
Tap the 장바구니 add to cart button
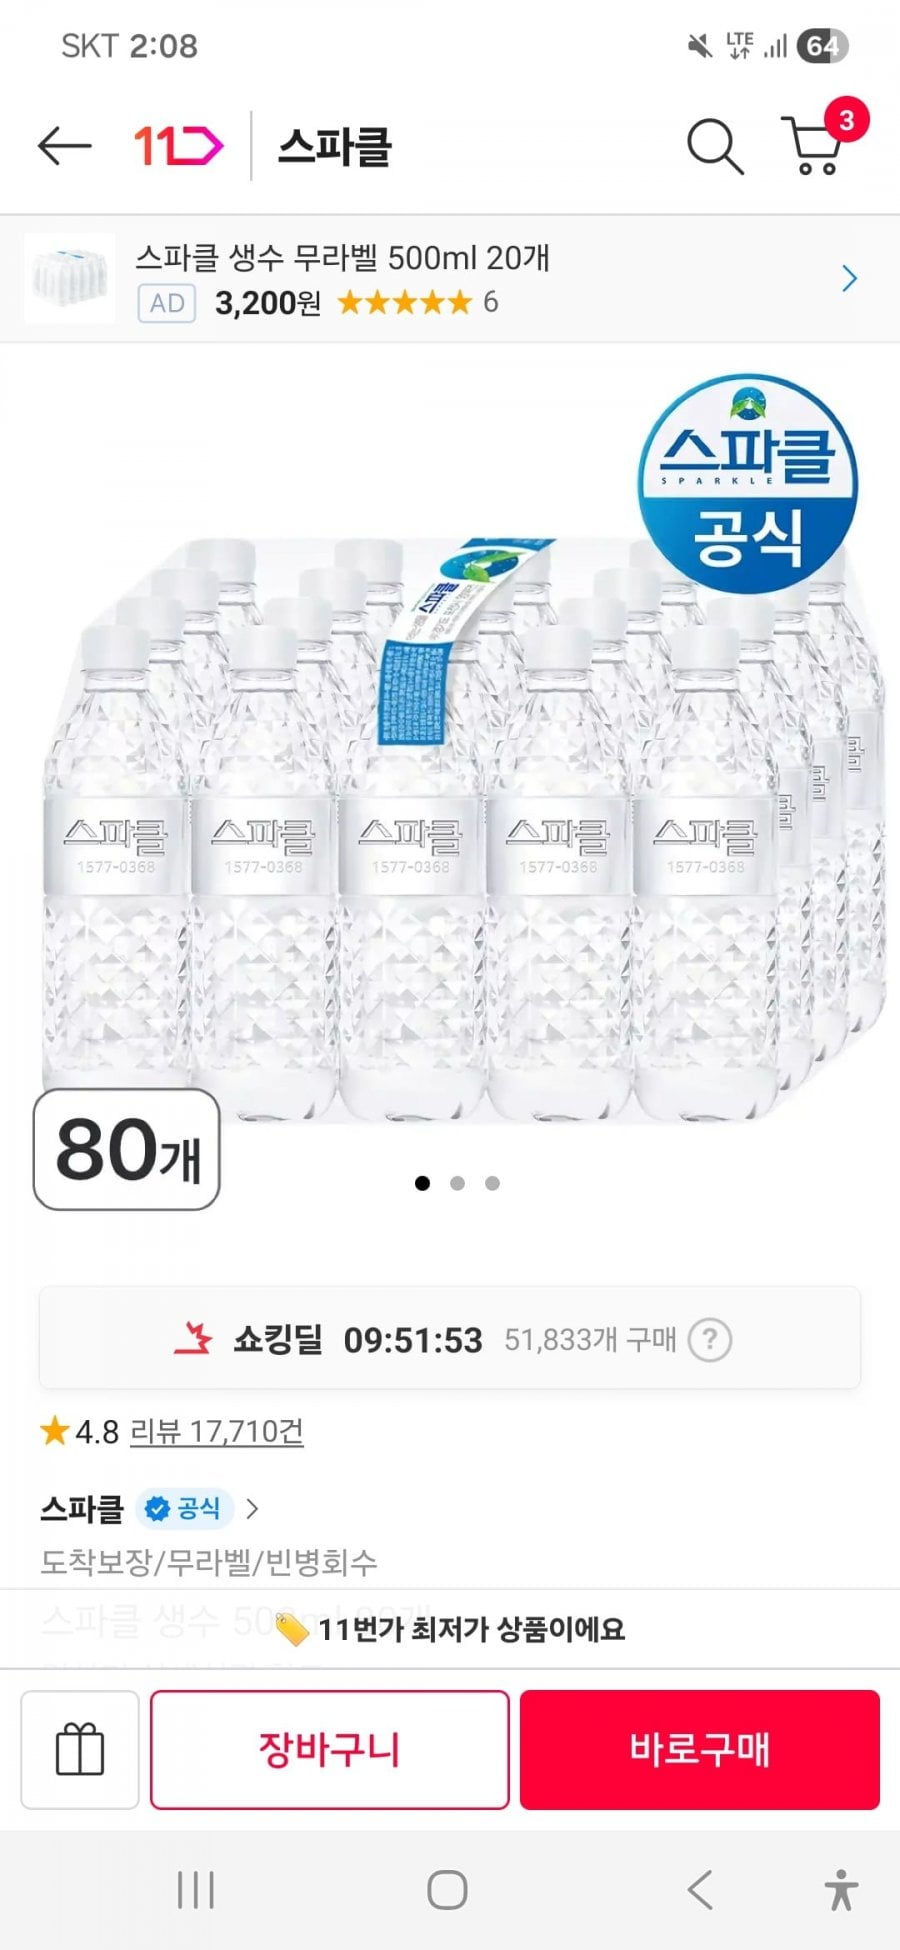[329, 1750]
